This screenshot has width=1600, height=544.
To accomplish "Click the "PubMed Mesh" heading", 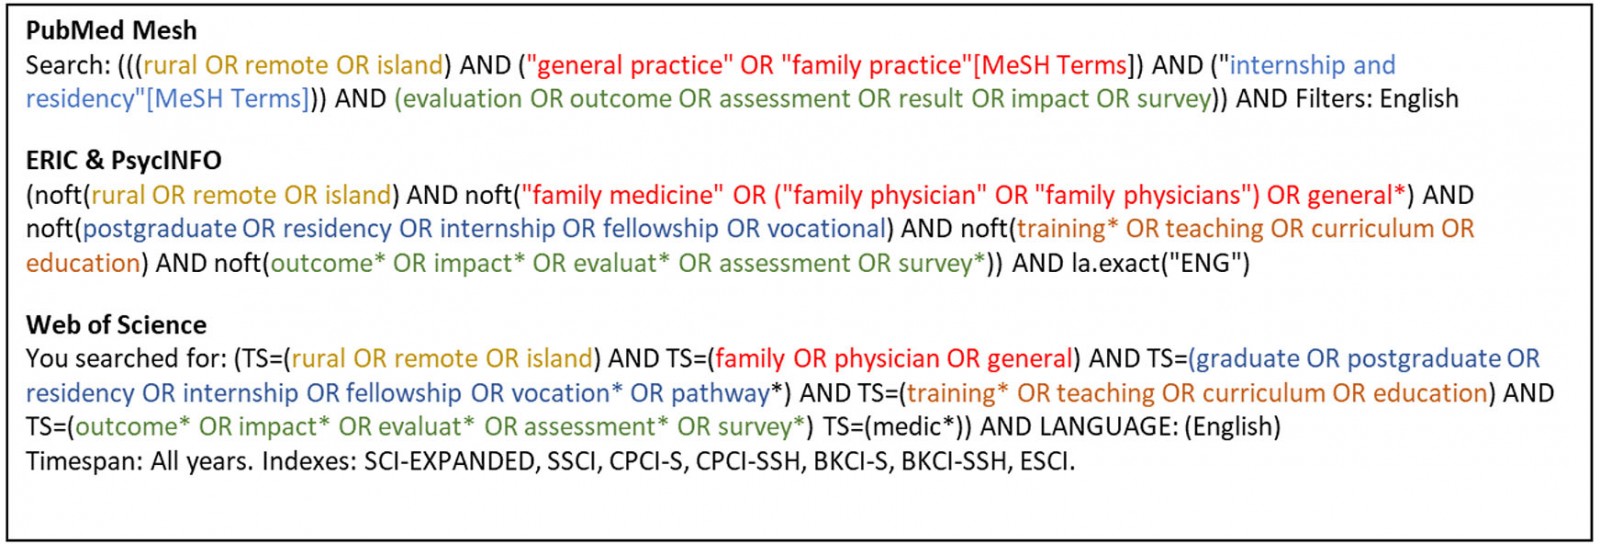I will click(x=111, y=31).
